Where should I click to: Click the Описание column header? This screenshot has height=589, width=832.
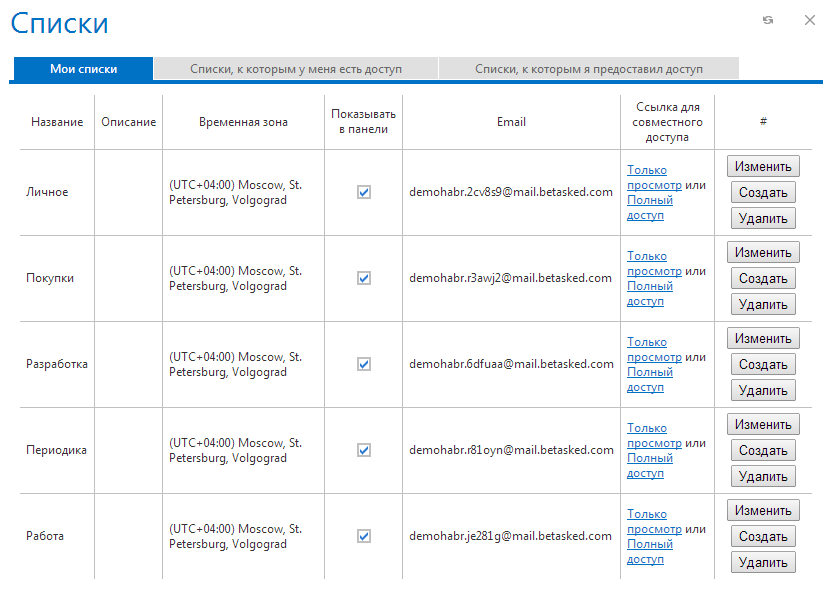tap(128, 122)
